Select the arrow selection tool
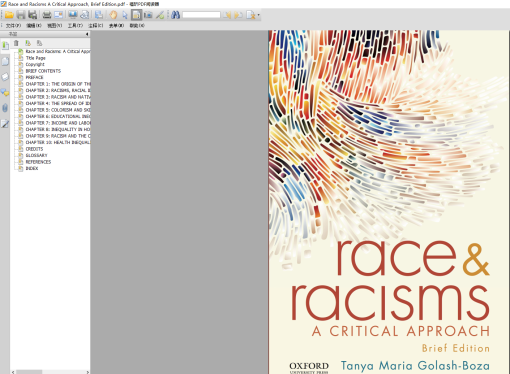 (x=125, y=15)
